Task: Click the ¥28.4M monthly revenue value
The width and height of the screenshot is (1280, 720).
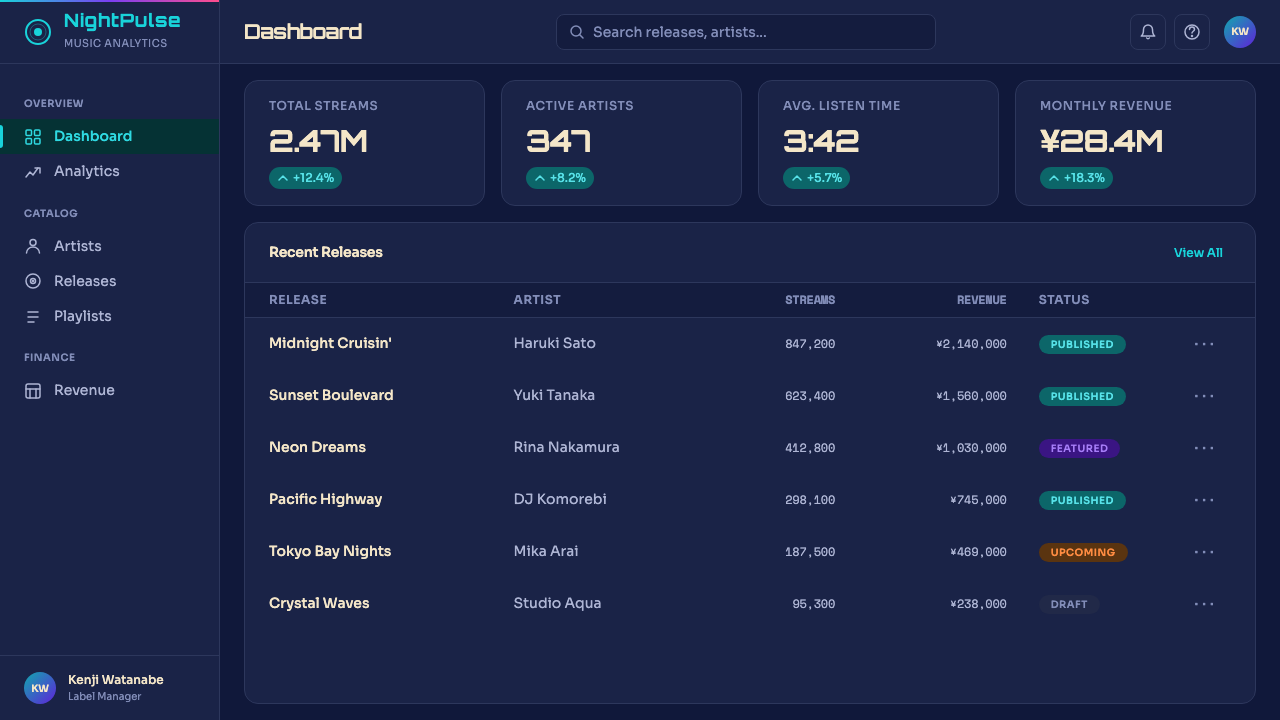Action: pos(1101,142)
